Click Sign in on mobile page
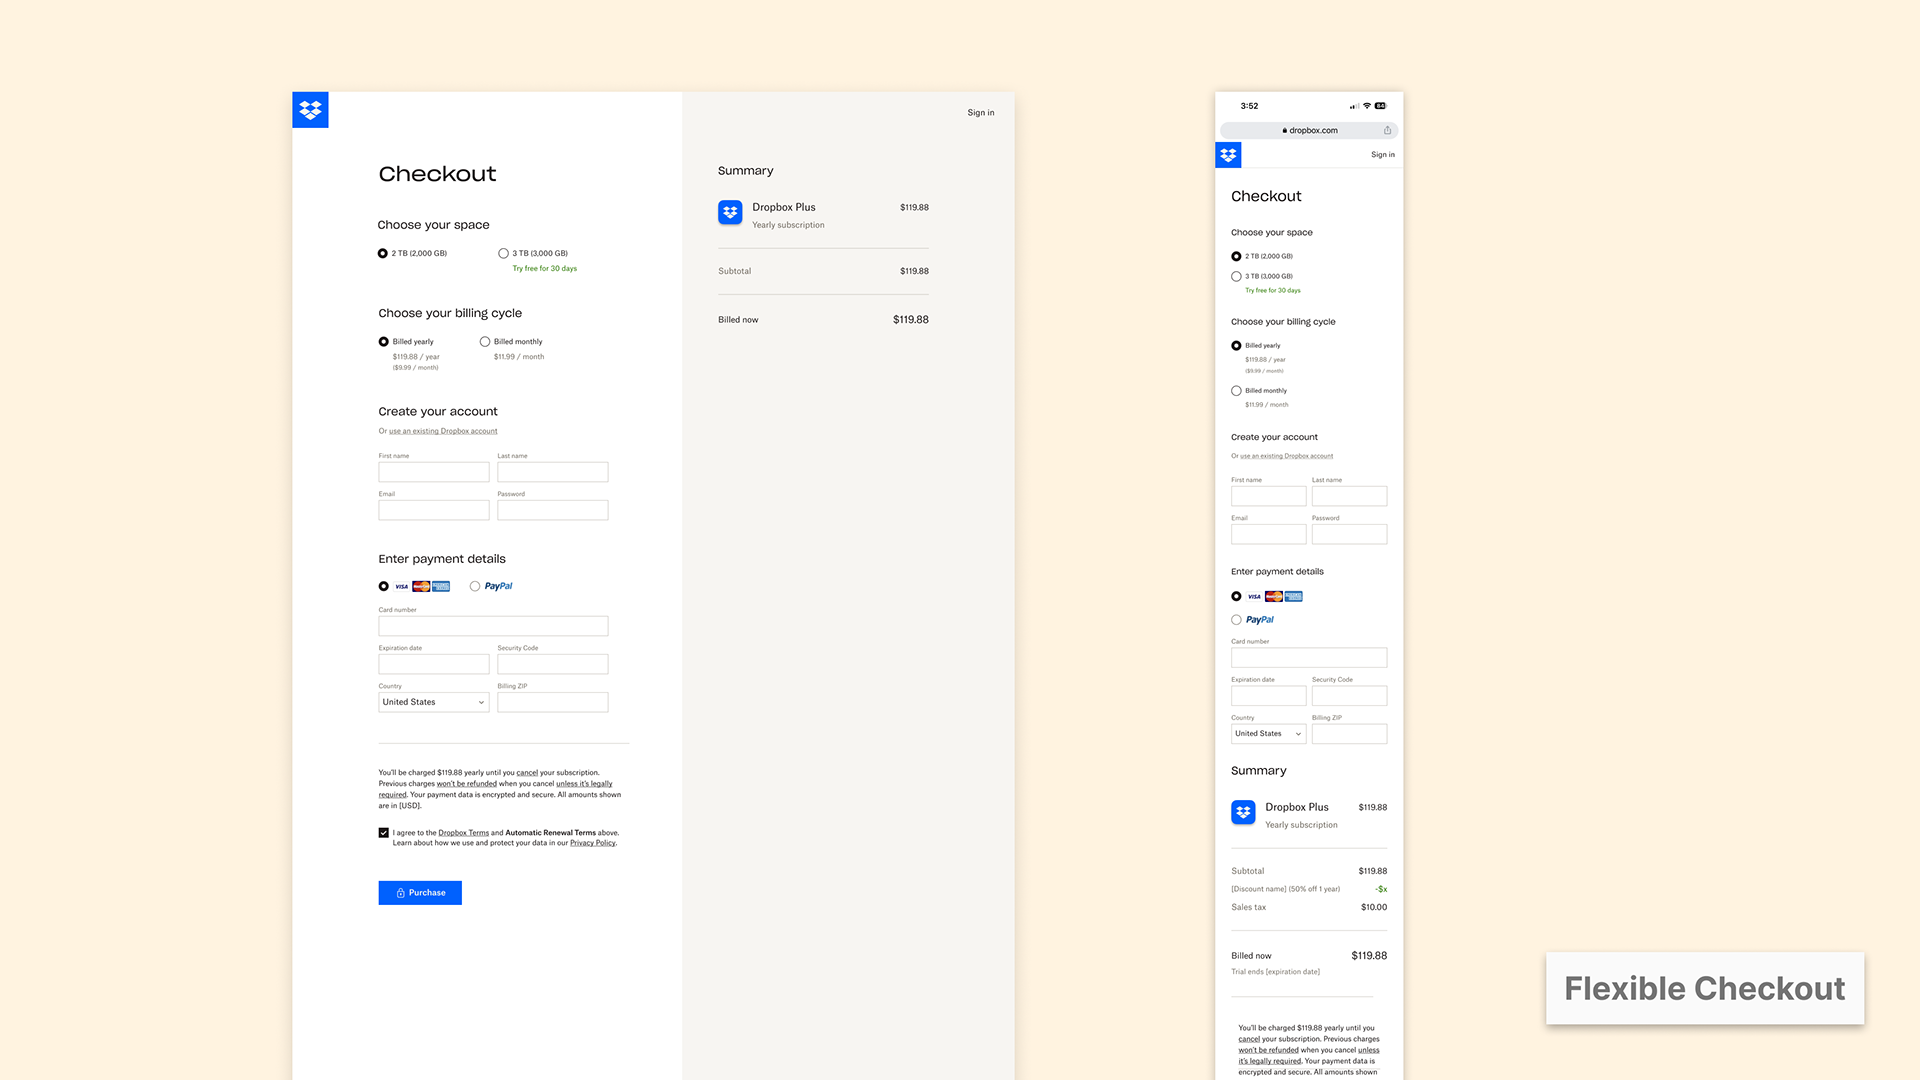This screenshot has width=1920, height=1080. click(x=1382, y=155)
